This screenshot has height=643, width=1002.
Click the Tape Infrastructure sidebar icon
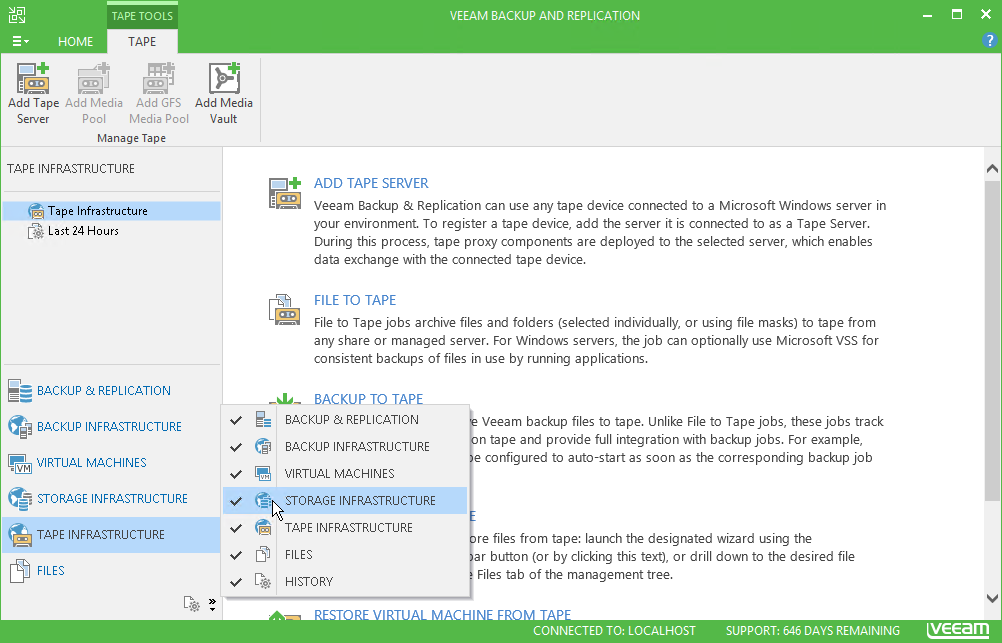pos(20,534)
